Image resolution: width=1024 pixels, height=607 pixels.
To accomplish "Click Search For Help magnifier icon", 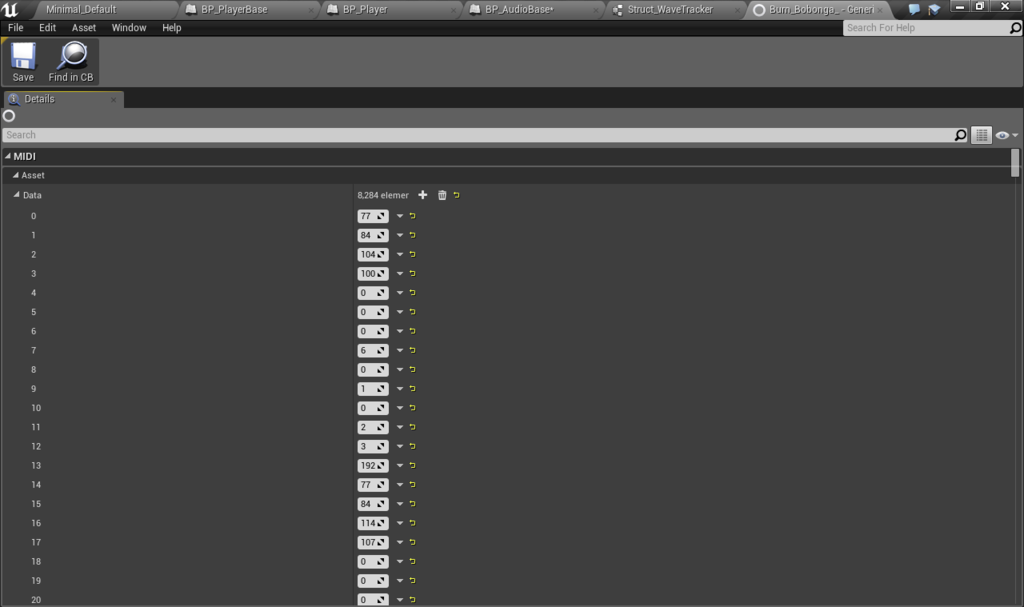I will [x=1015, y=27].
